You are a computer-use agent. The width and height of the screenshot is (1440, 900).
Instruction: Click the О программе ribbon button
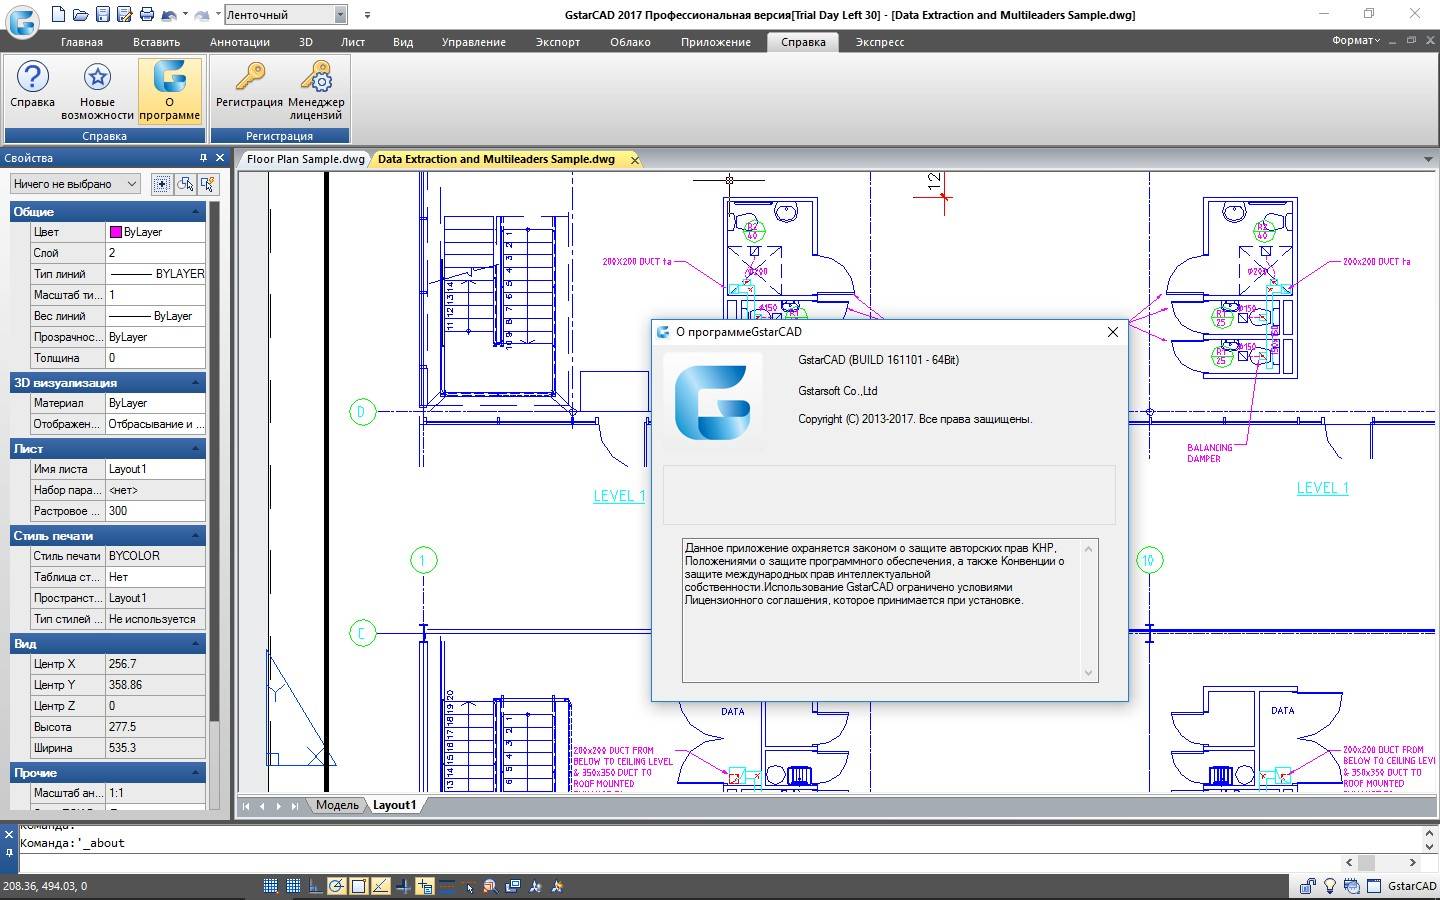pyautogui.click(x=169, y=91)
